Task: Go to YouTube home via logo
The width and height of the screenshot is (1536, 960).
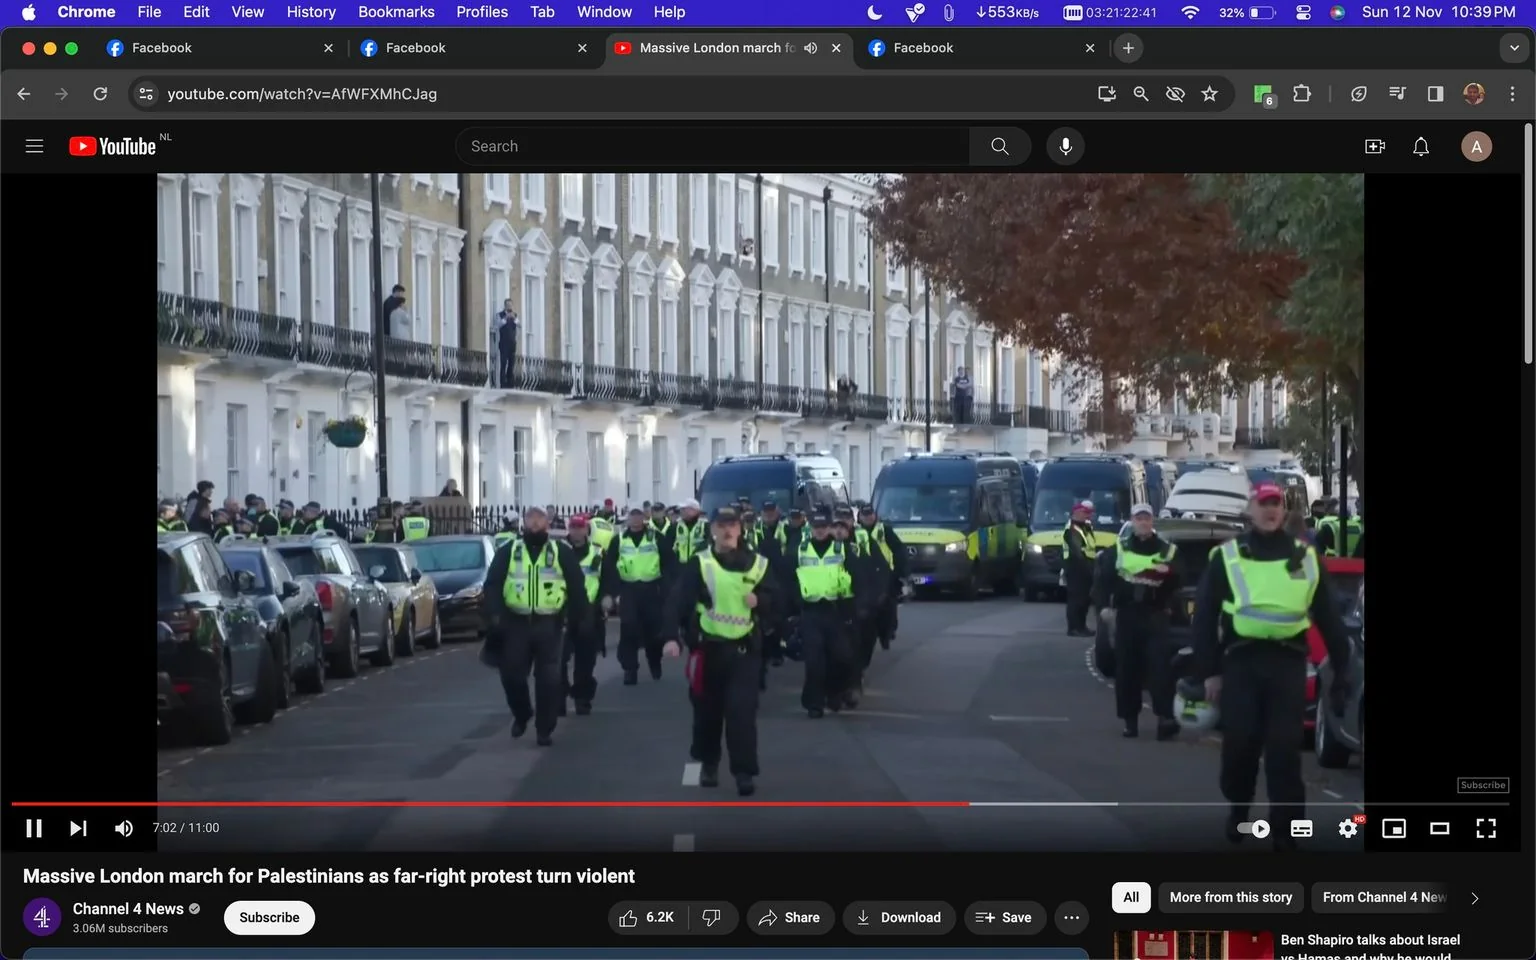Action: [113, 146]
